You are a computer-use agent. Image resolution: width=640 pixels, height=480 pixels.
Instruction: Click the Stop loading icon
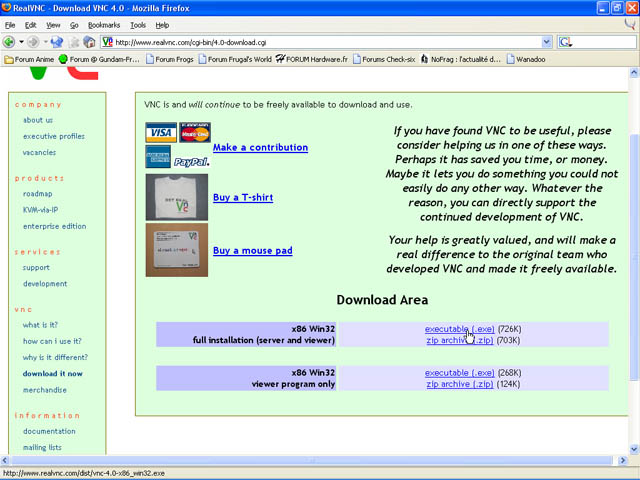coord(74,42)
